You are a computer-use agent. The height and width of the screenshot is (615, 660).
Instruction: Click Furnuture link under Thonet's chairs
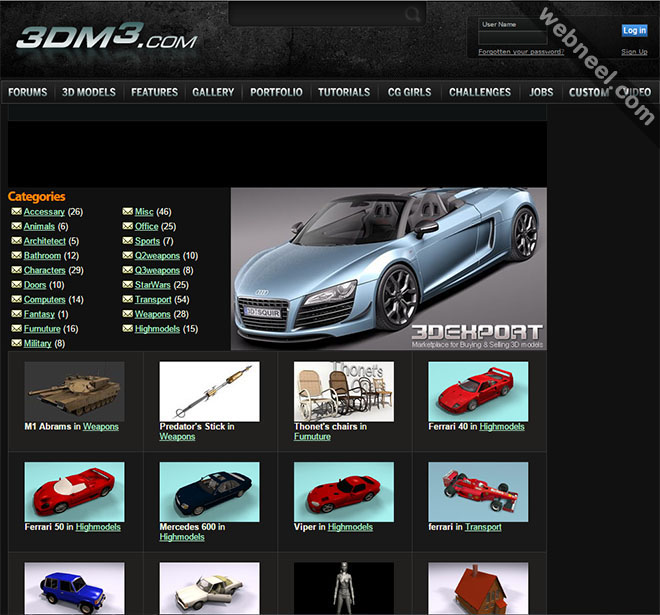tap(312, 437)
